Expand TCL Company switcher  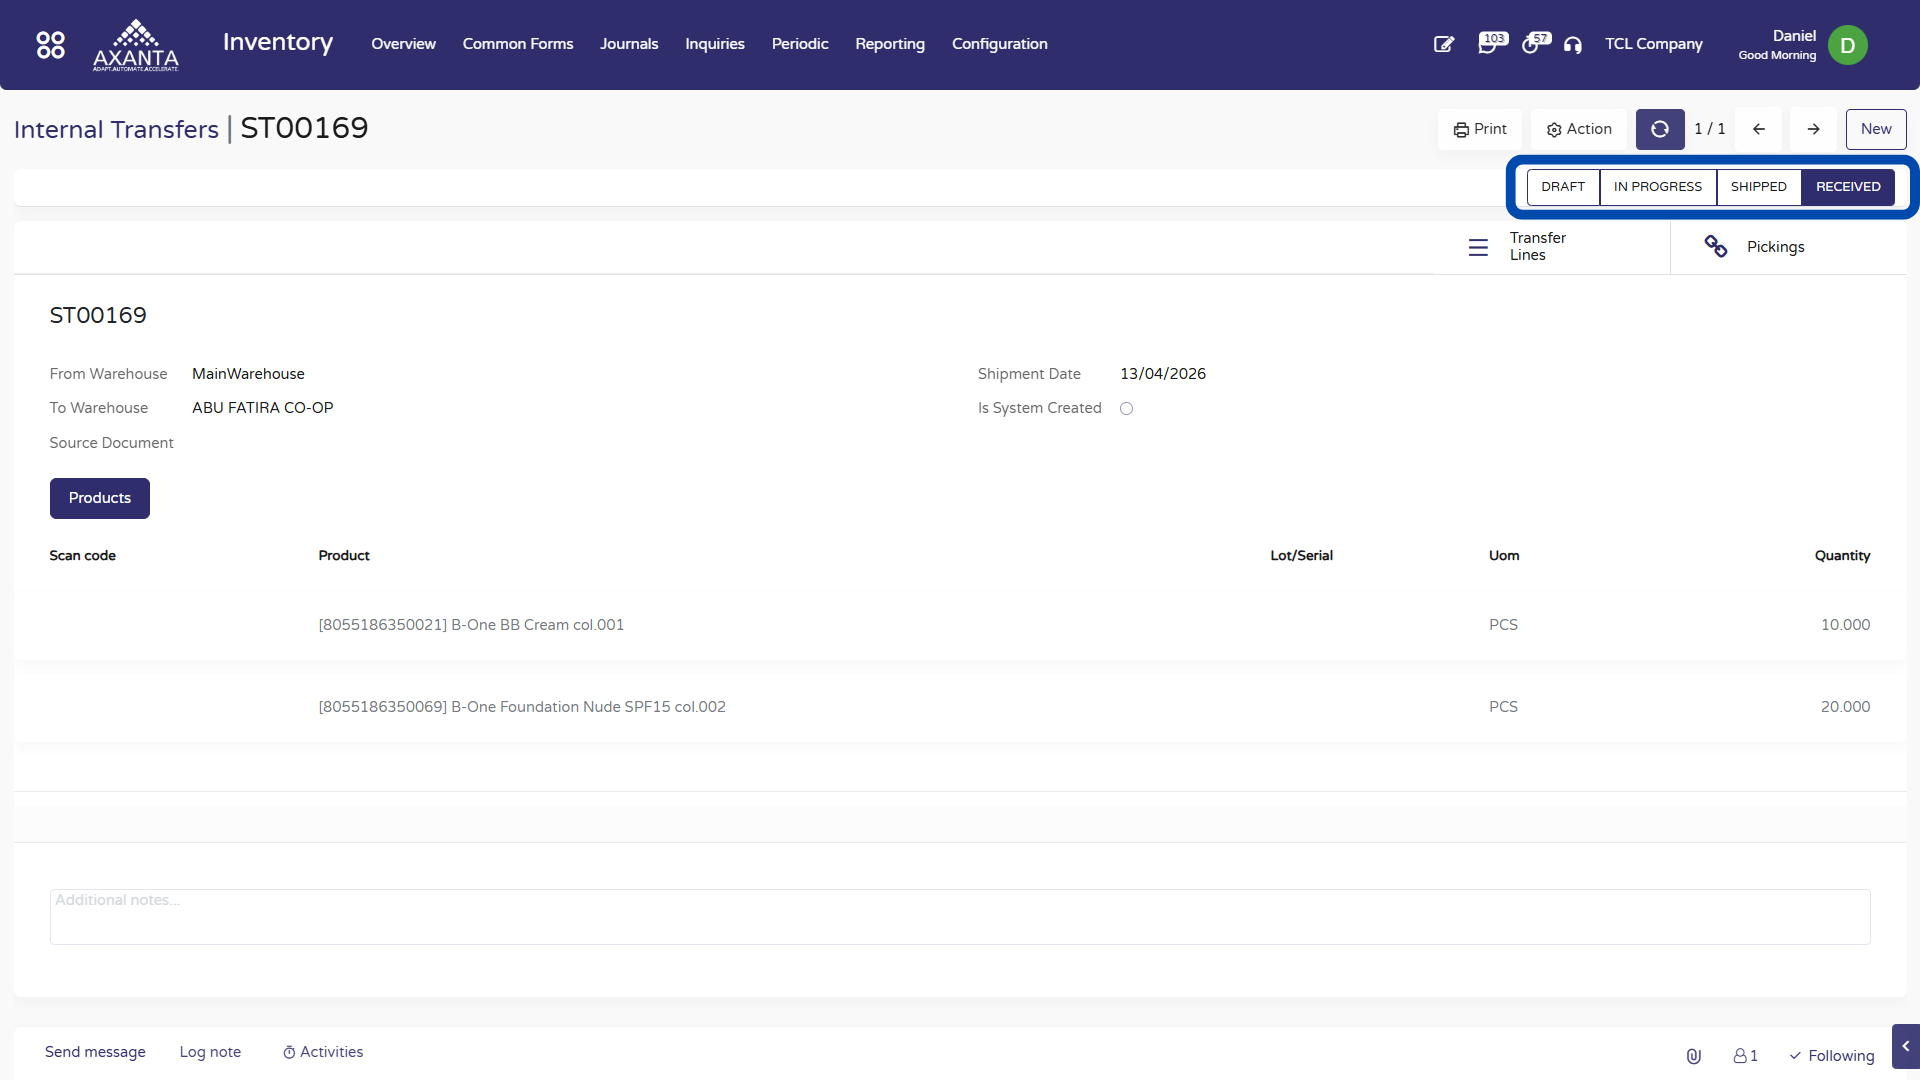[1653, 44]
